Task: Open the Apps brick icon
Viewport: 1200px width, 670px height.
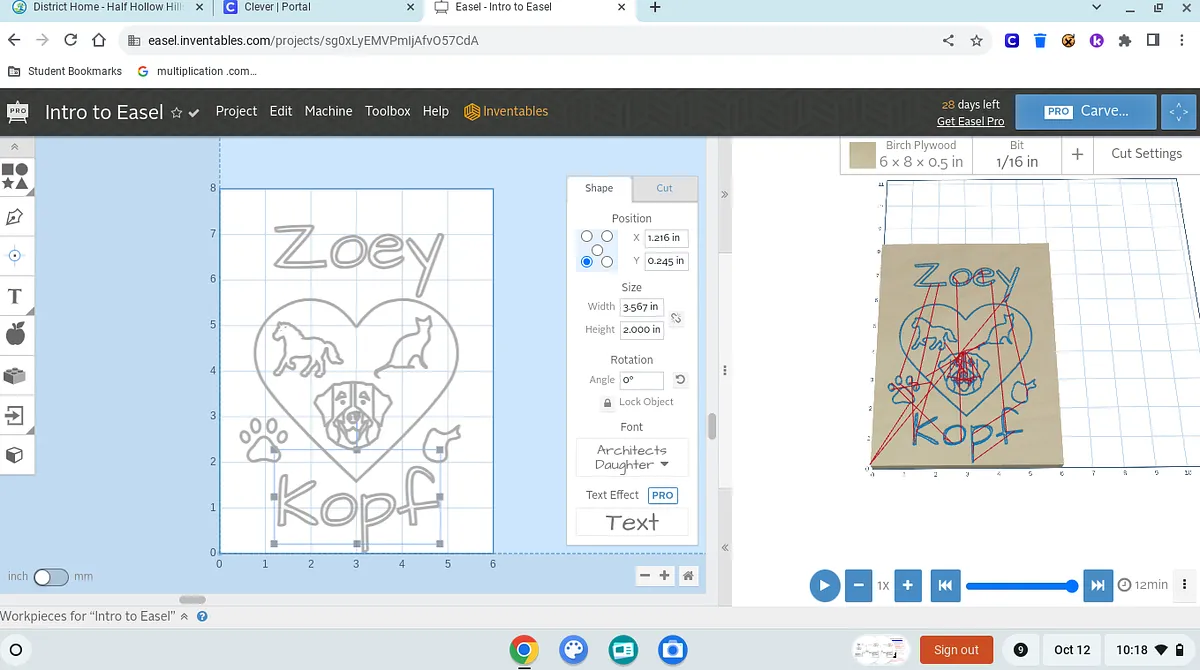Action: (15, 376)
